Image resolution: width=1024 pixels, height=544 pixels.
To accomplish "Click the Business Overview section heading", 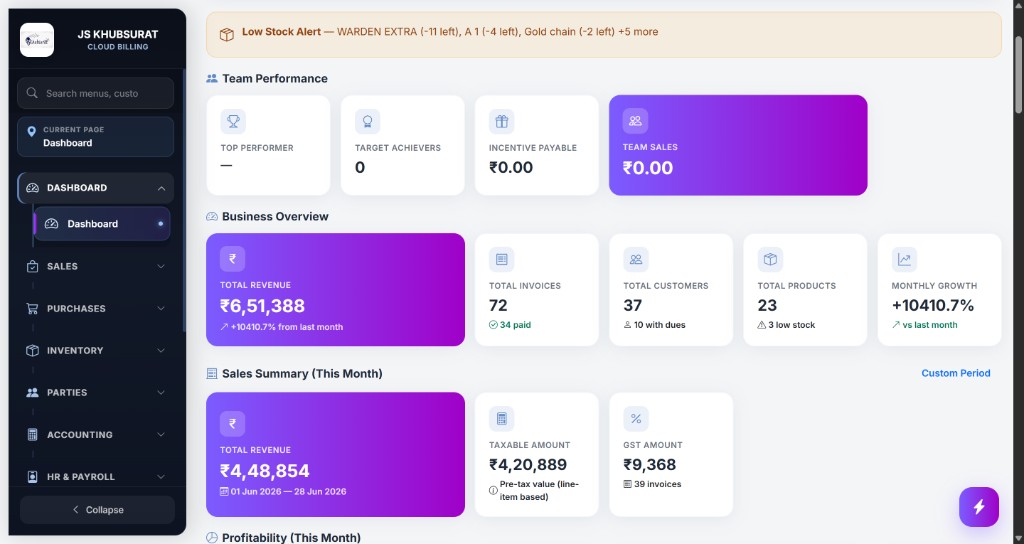I will [x=275, y=216].
